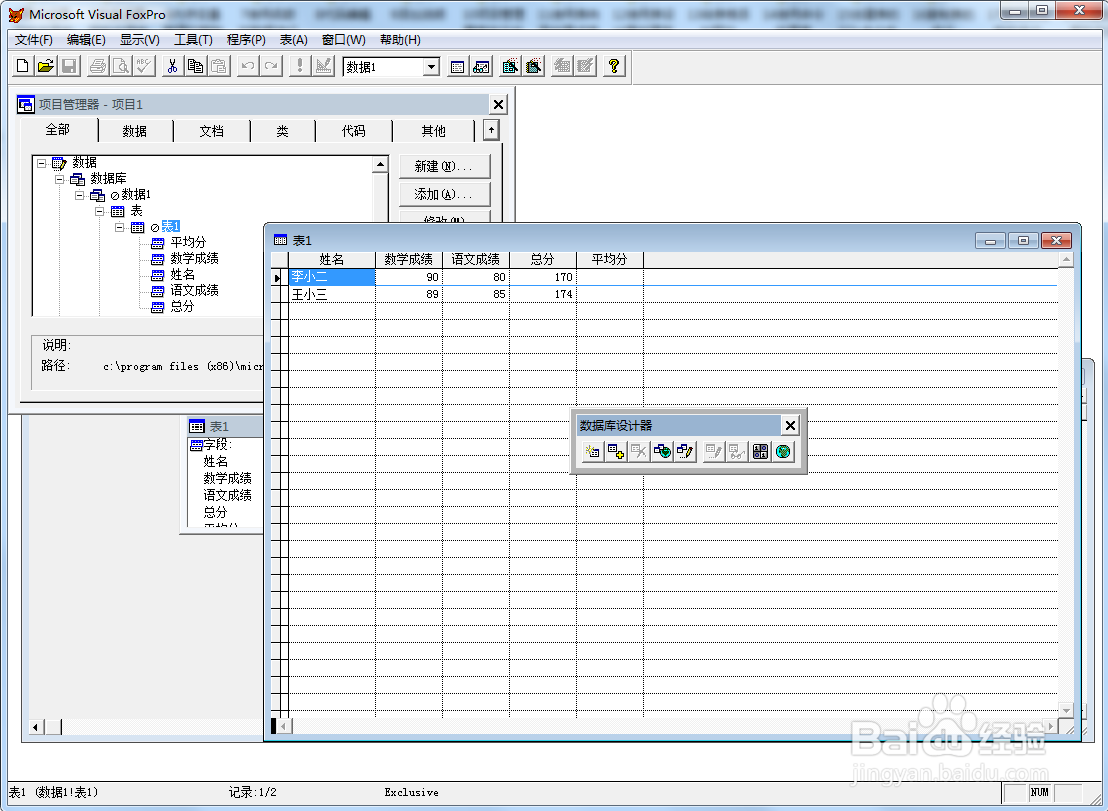
Task: Click the Print Preview toolbar icon
Action: (121, 66)
